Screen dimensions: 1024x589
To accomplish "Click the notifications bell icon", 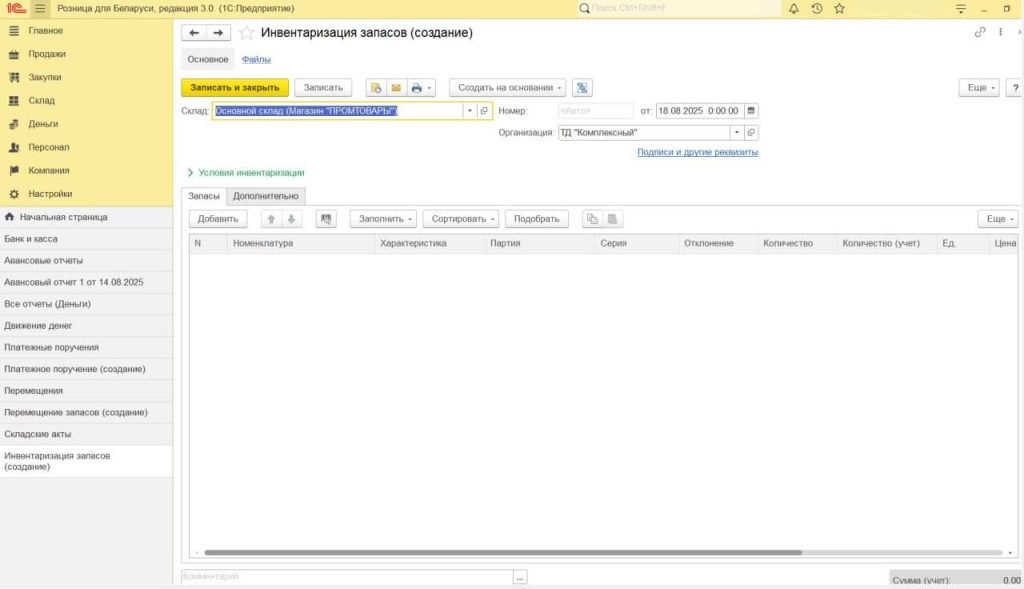I will click(794, 8).
